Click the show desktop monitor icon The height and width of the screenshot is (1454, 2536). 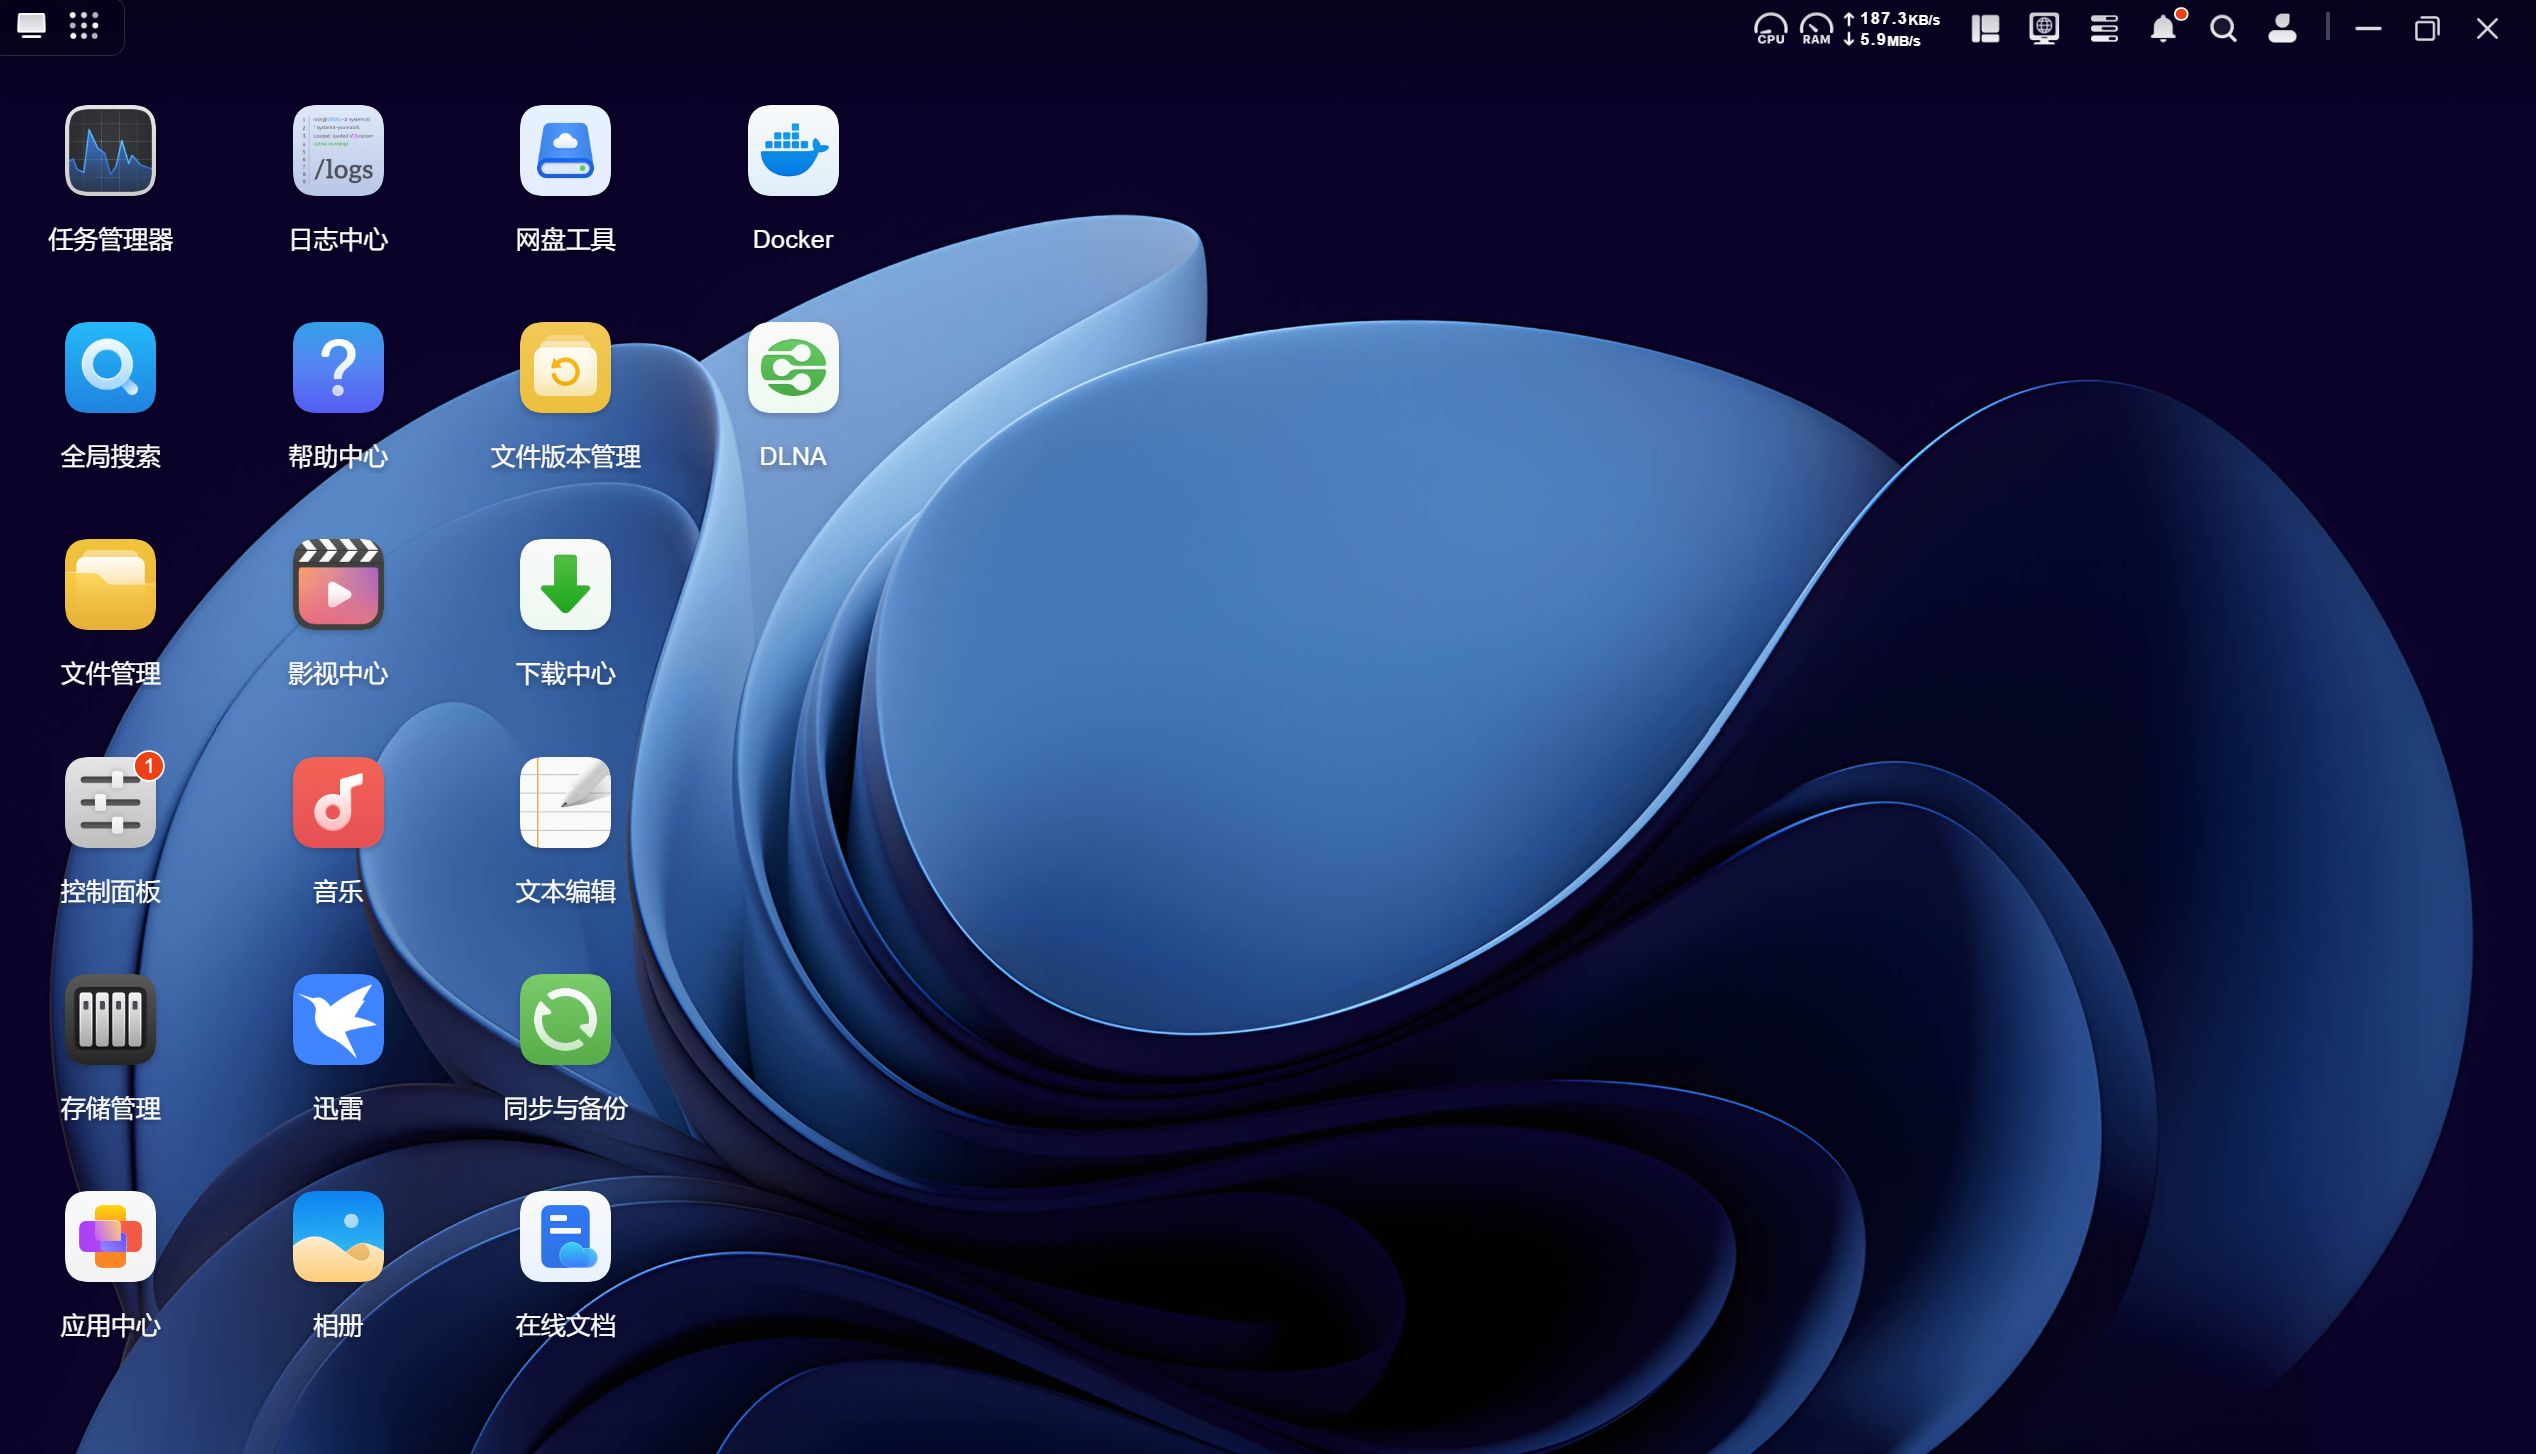32,26
